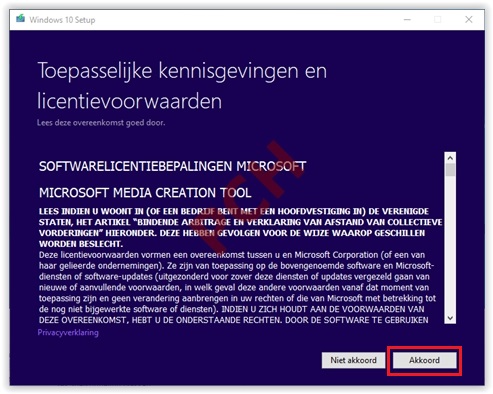Open the Privacyverklaring link

[68, 333]
